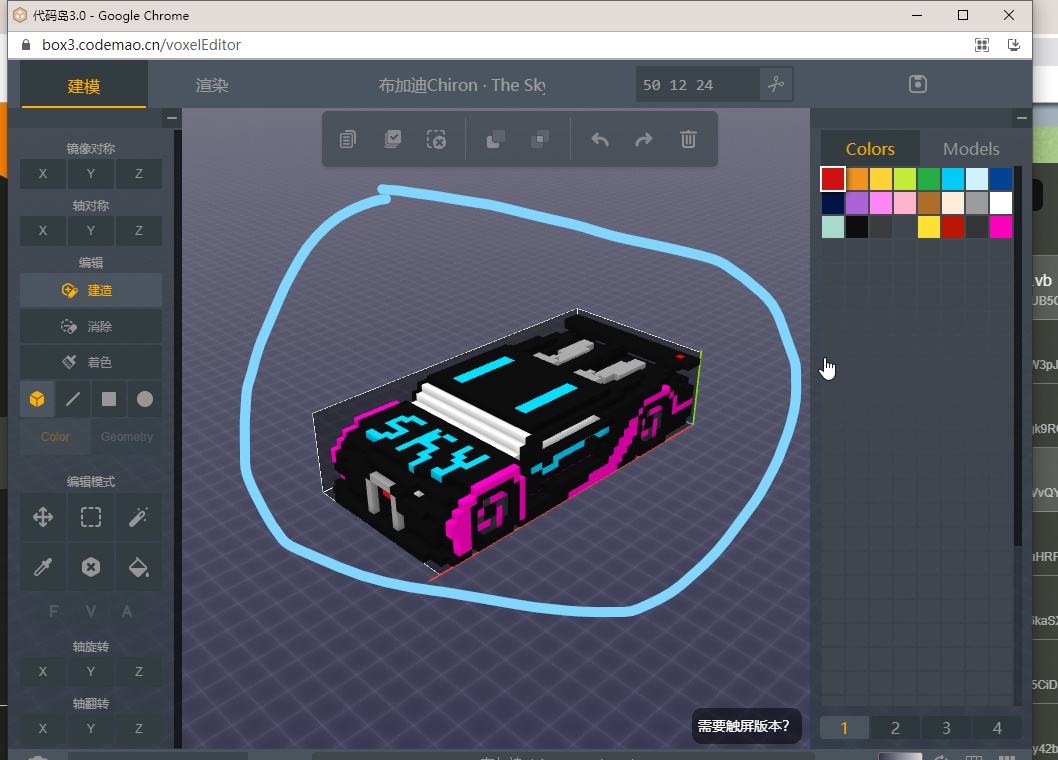Flip model on Y under 轴翻转
This screenshot has height=760, width=1058.
point(91,728)
